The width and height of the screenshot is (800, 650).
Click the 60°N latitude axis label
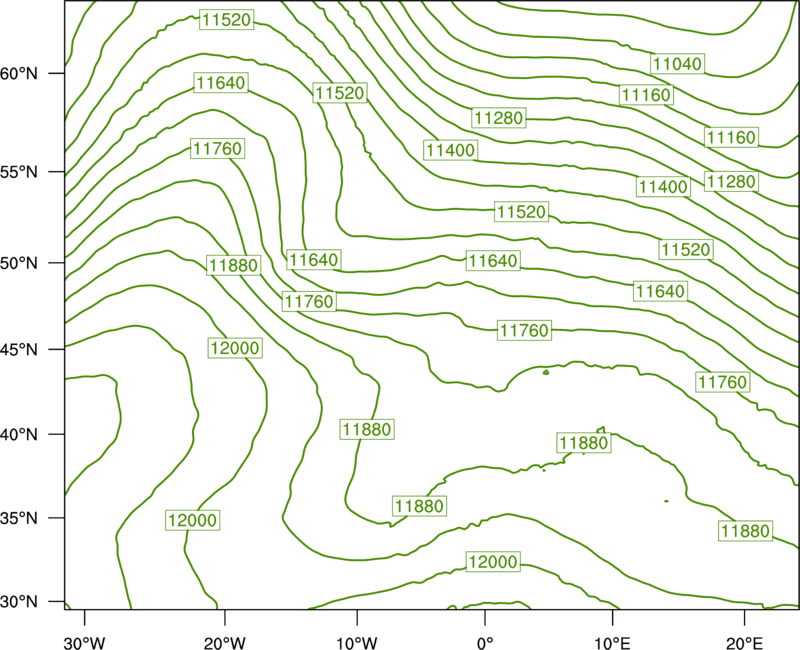(19, 74)
